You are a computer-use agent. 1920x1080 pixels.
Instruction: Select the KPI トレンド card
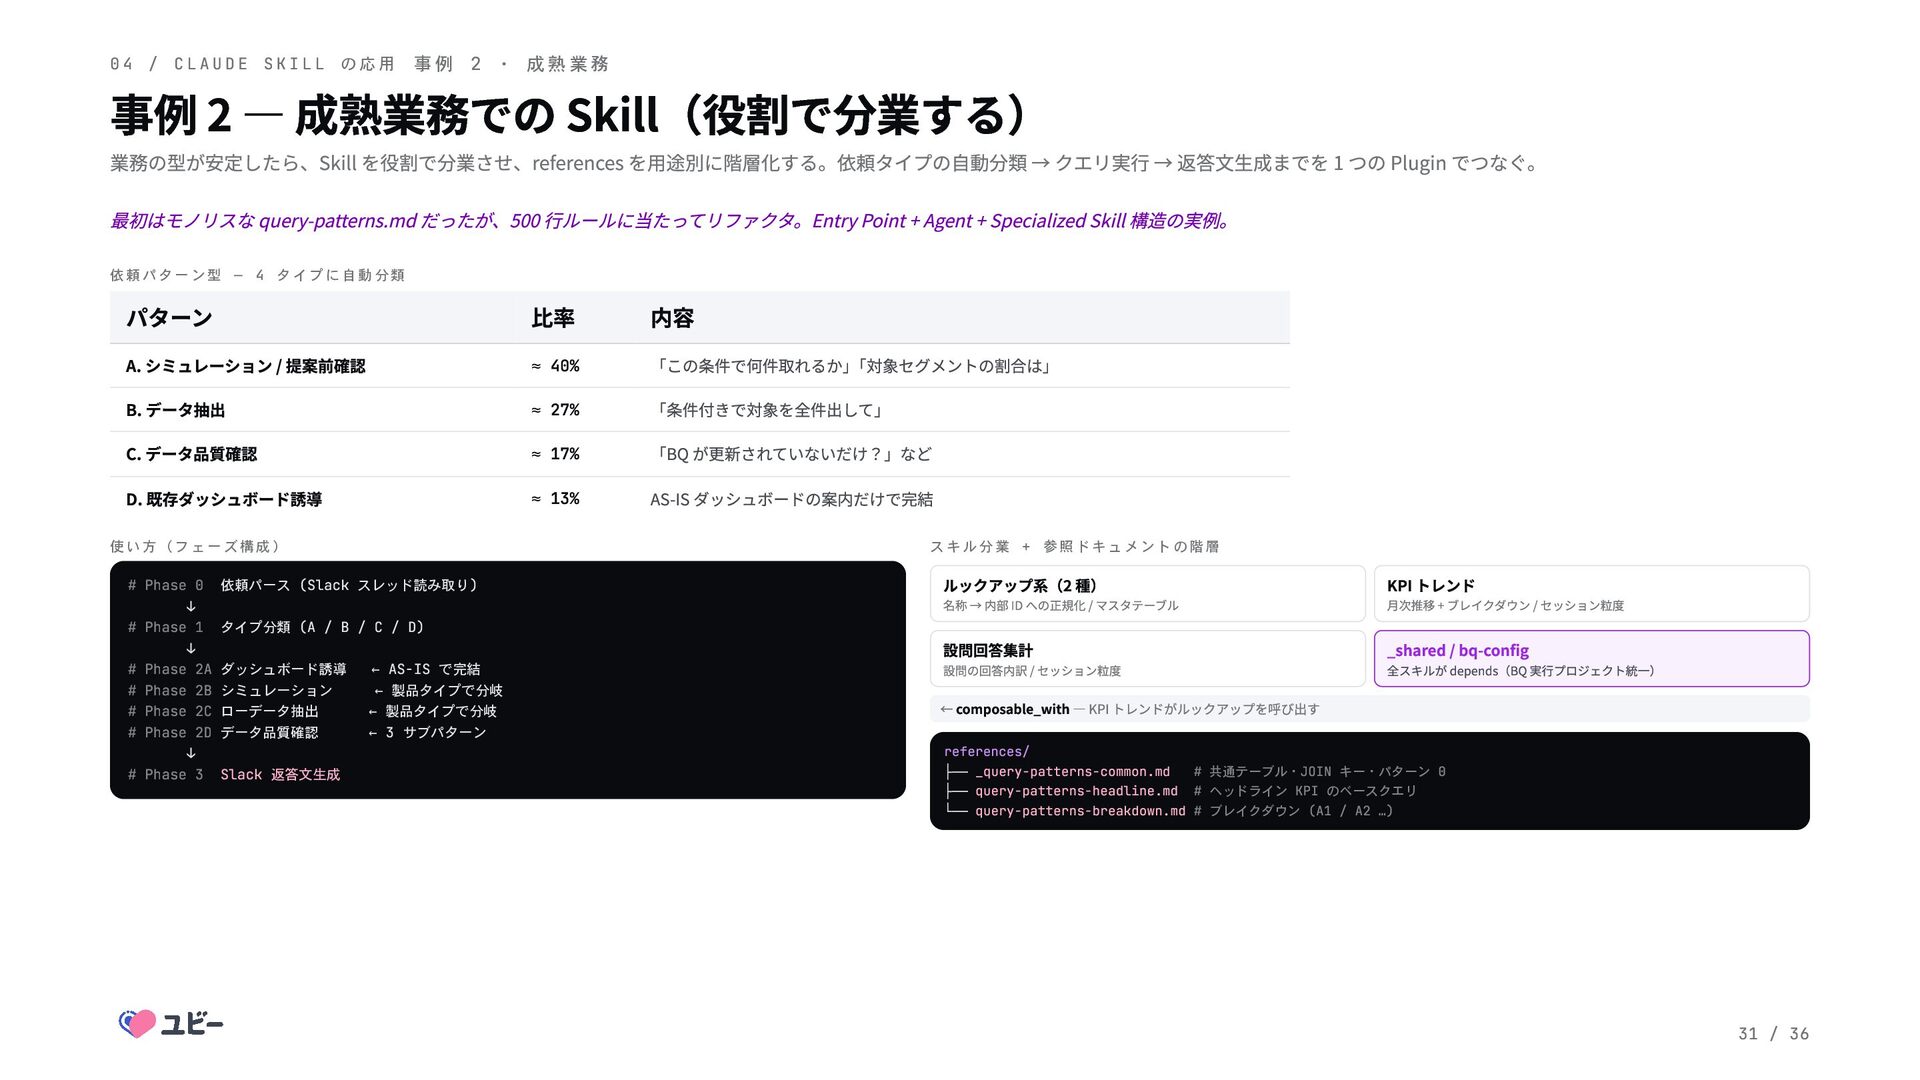pyautogui.click(x=1591, y=594)
